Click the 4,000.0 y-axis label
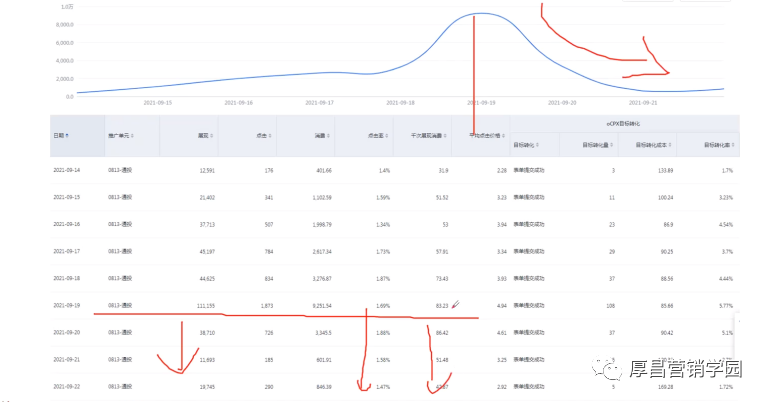 pyautogui.click(x=65, y=61)
